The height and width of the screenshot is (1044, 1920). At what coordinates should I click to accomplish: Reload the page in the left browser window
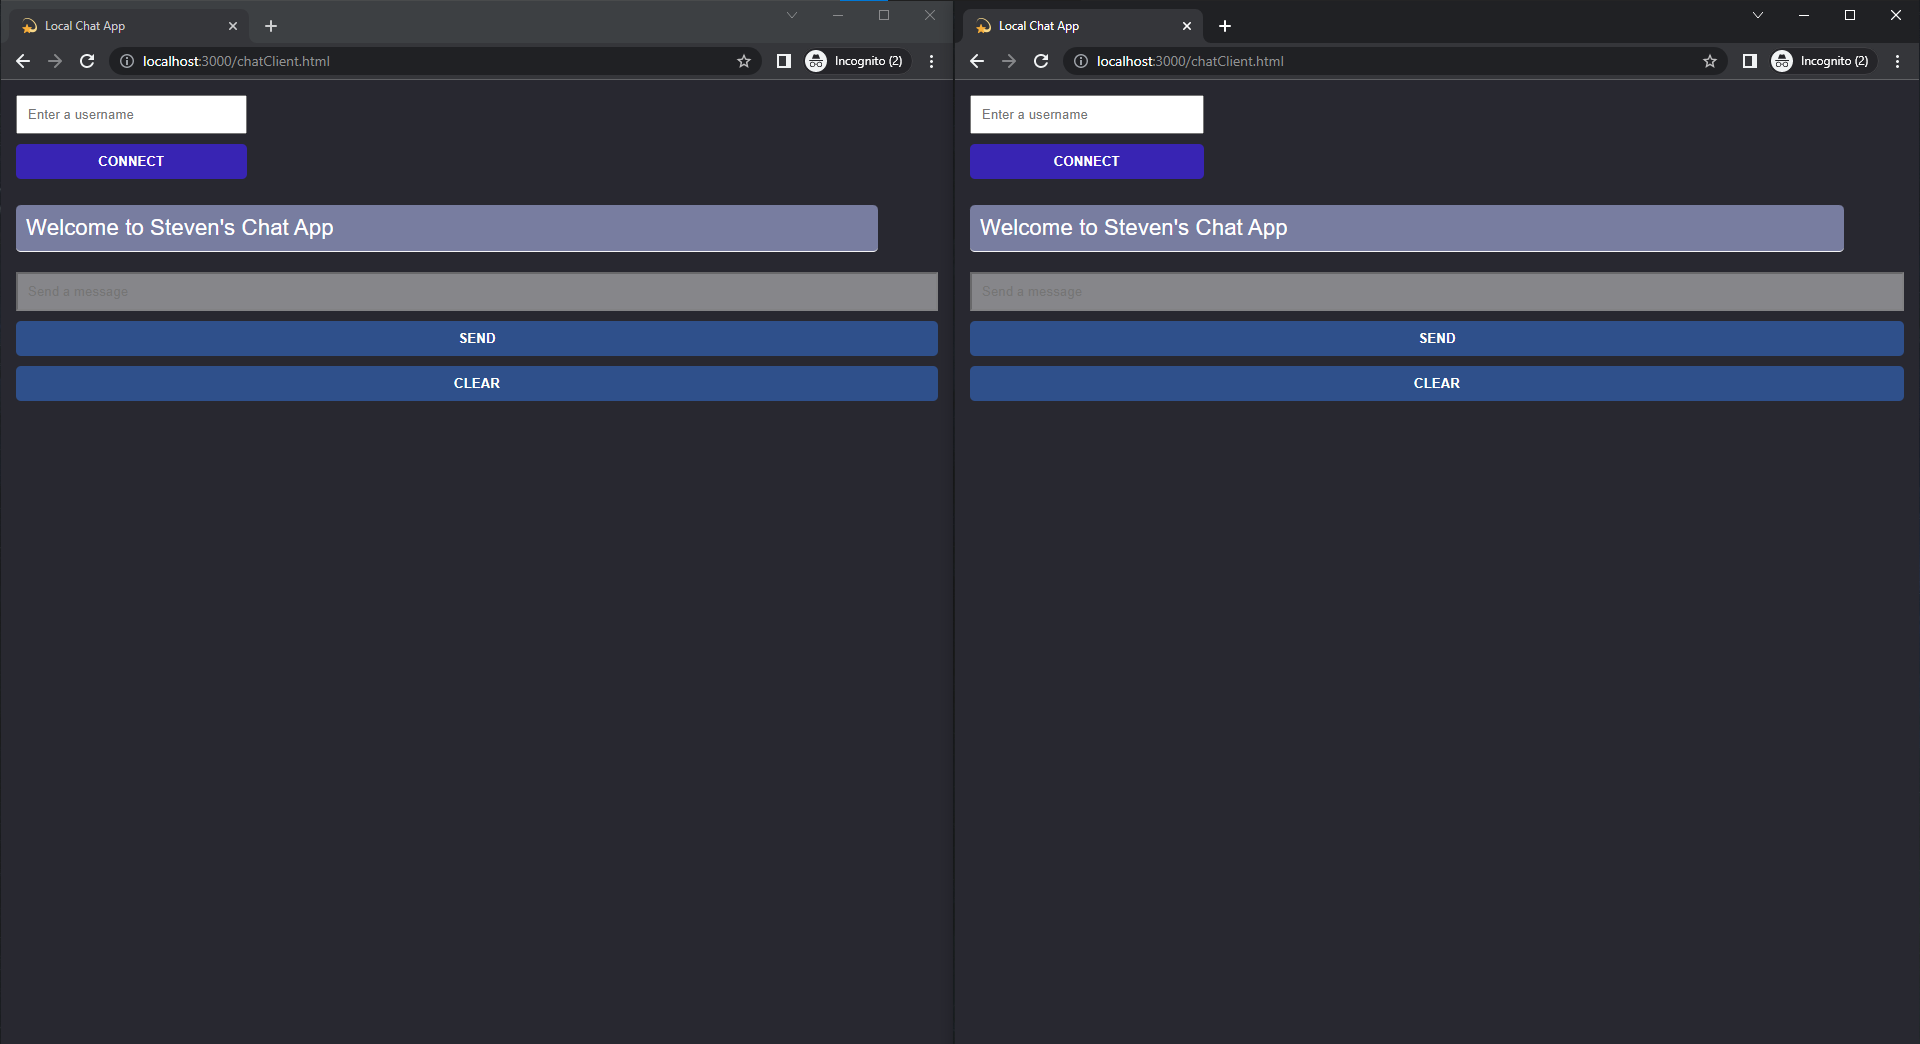[87, 61]
